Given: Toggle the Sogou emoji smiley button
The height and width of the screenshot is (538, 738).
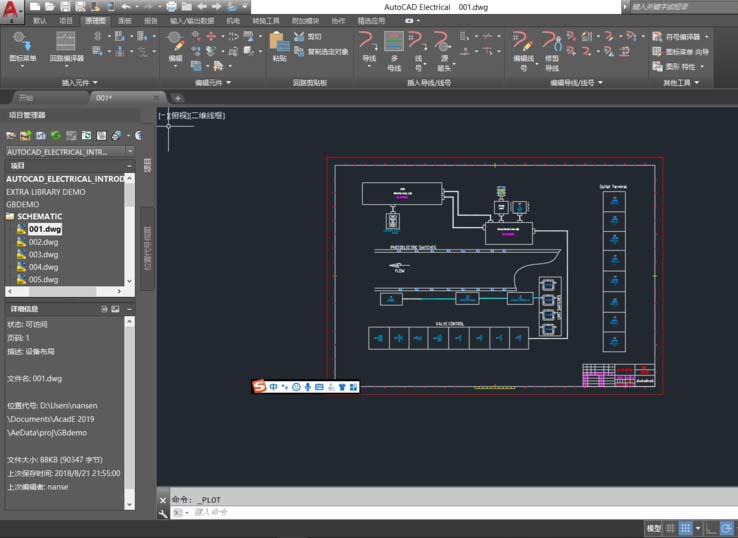Looking at the screenshot, I should pyautogui.click(x=296, y=387).
